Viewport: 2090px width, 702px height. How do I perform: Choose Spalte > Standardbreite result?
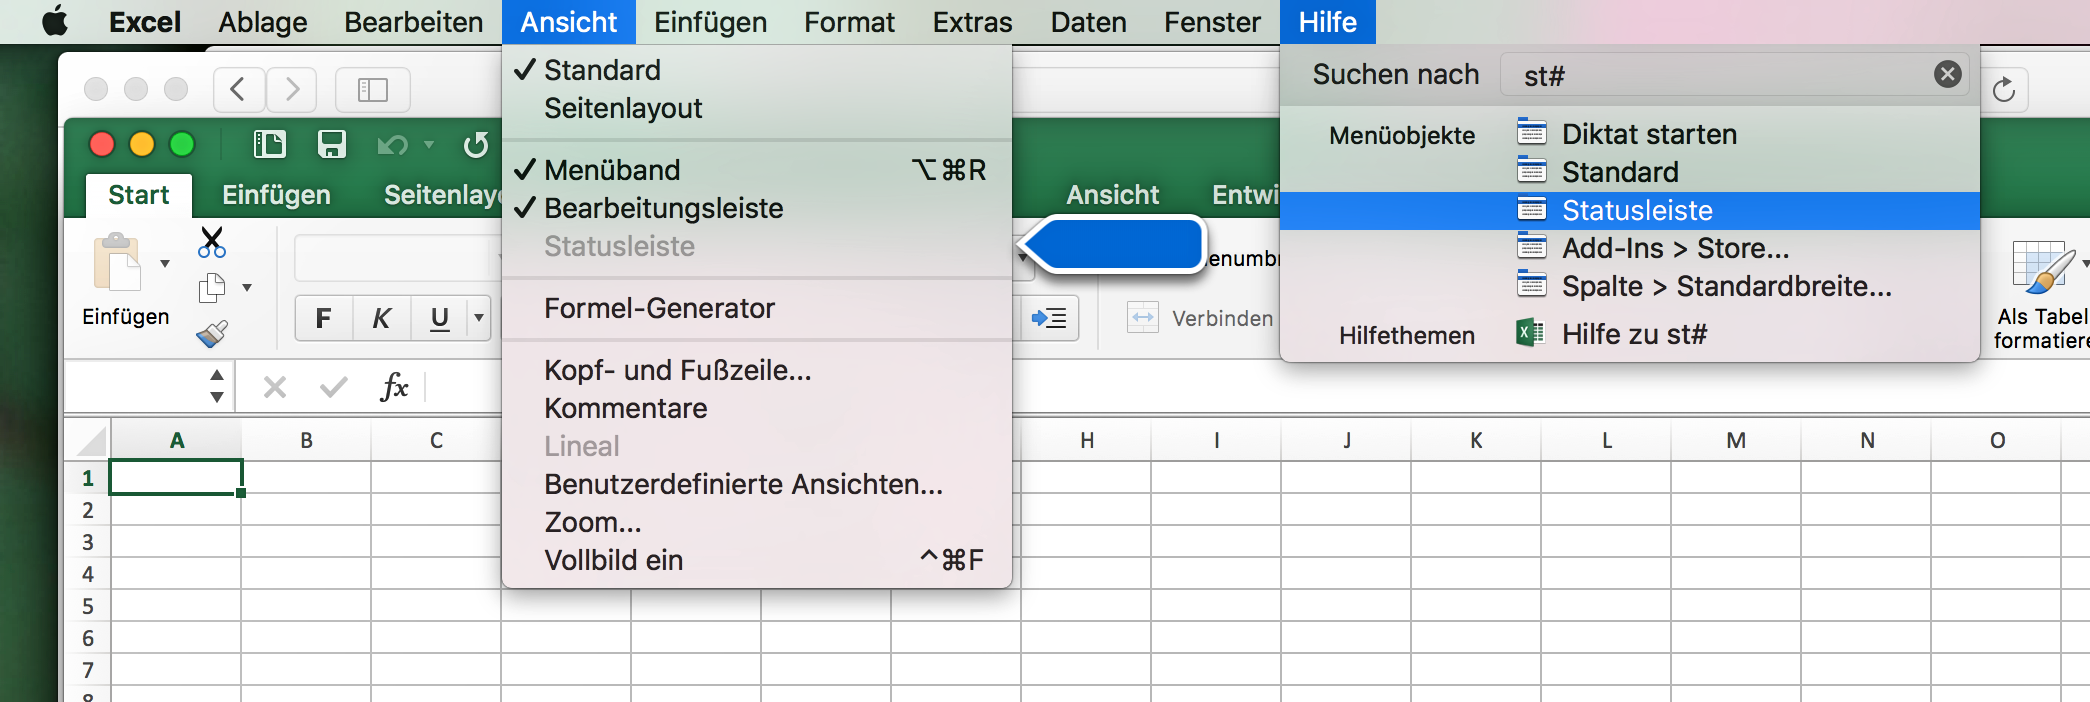[1630, 286]
